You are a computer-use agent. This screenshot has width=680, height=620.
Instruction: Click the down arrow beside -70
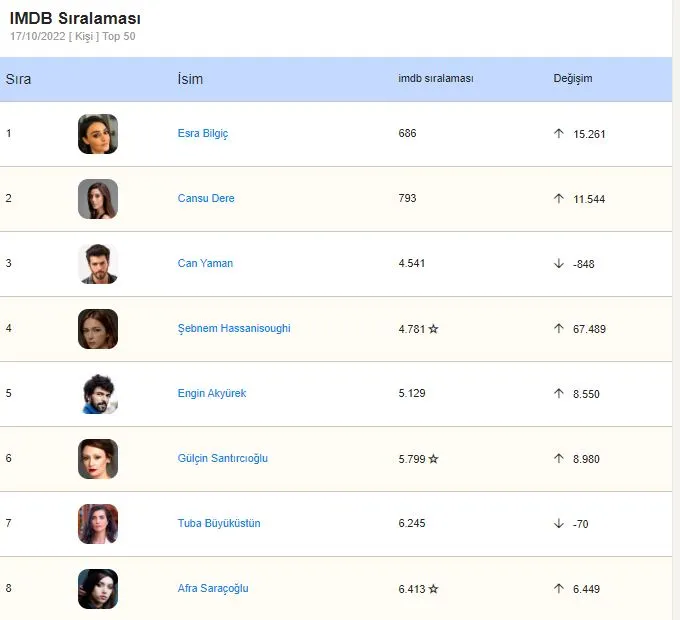tap(559, 524)
